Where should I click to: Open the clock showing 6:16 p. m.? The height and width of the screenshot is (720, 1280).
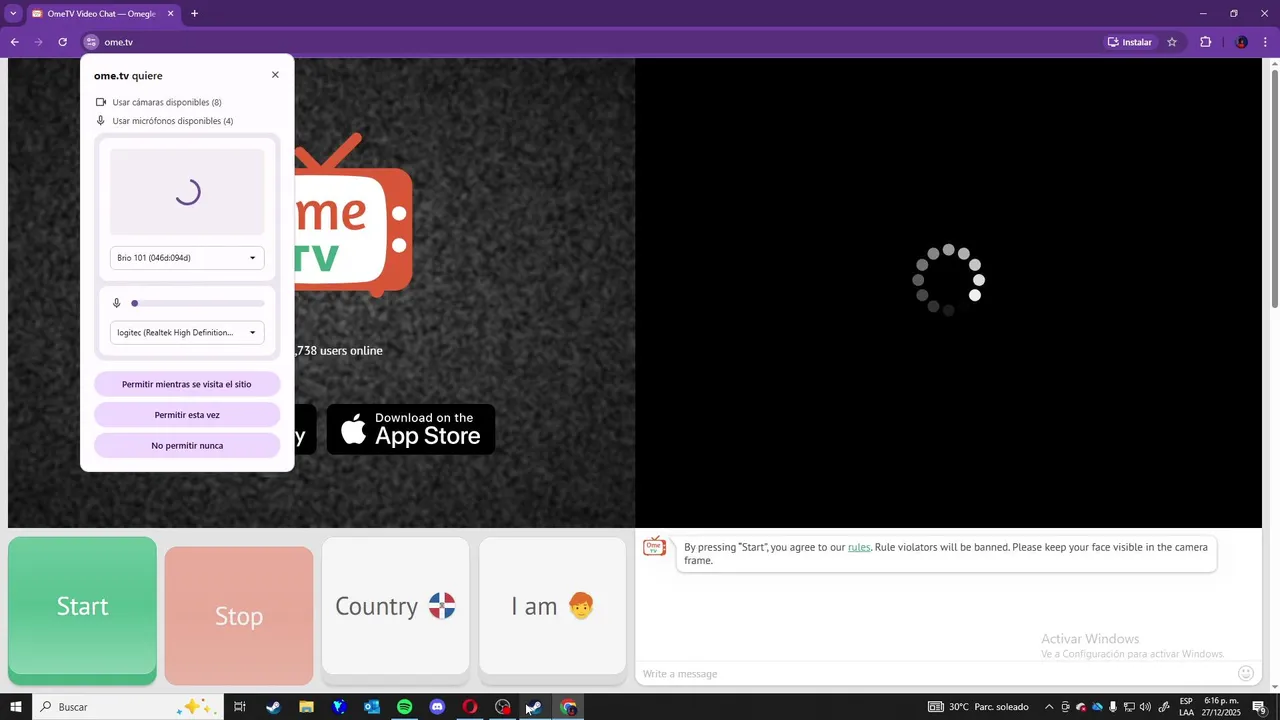point(1222,707)
